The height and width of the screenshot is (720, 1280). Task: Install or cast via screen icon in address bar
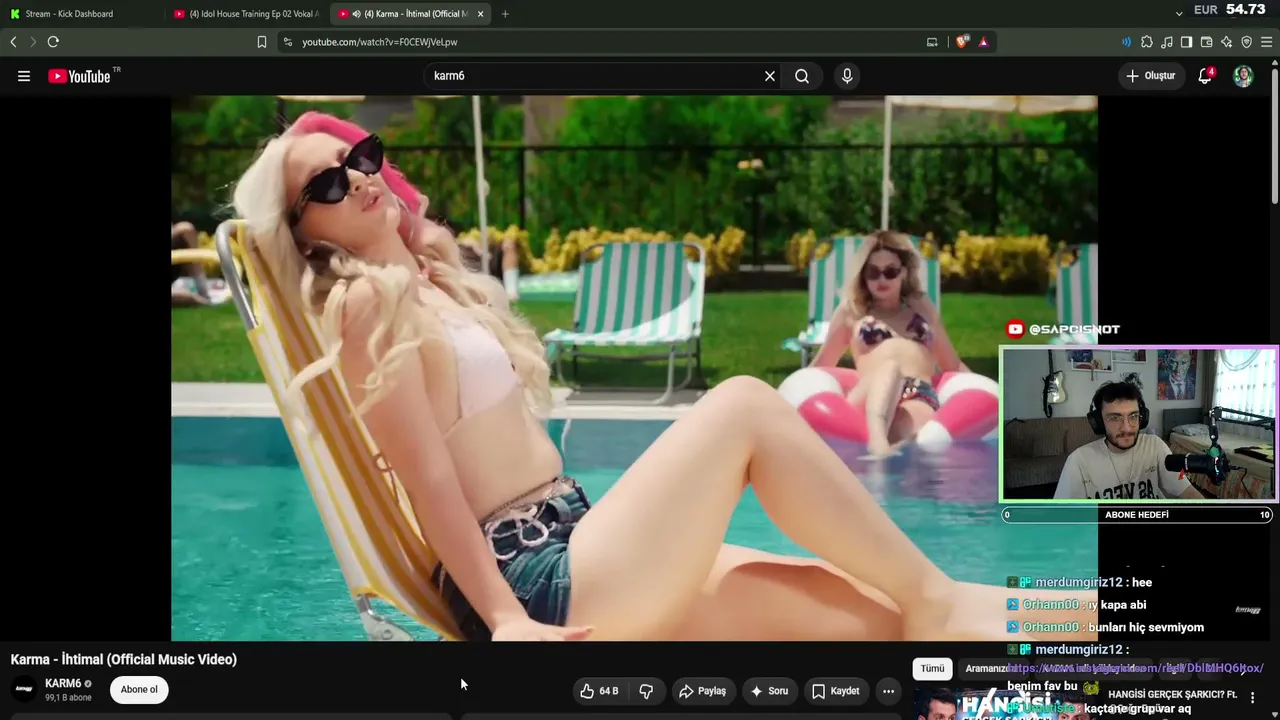coord(932,42)
